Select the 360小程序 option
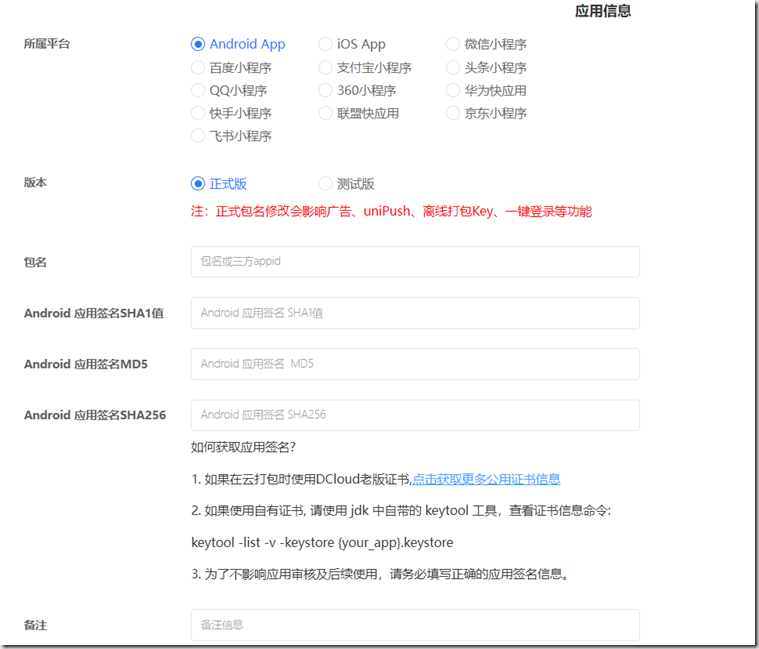 (x=326, y=91)
